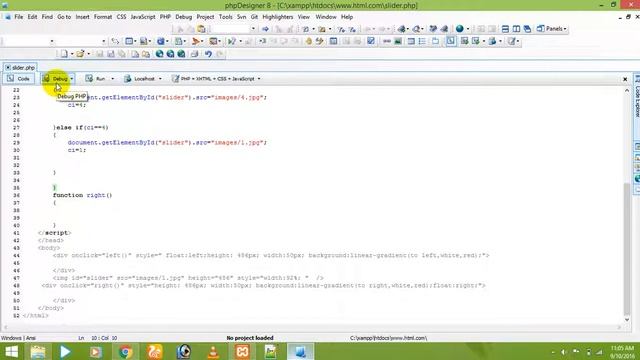Image resolution: width=640 pixels, height=360 pixels.
Task: Click the Open folder icon
Action: (80, 54)
